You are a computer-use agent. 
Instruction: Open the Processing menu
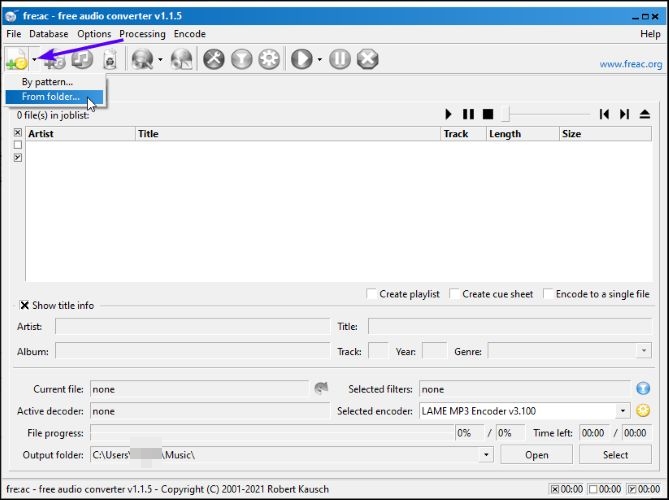point(142,34)
